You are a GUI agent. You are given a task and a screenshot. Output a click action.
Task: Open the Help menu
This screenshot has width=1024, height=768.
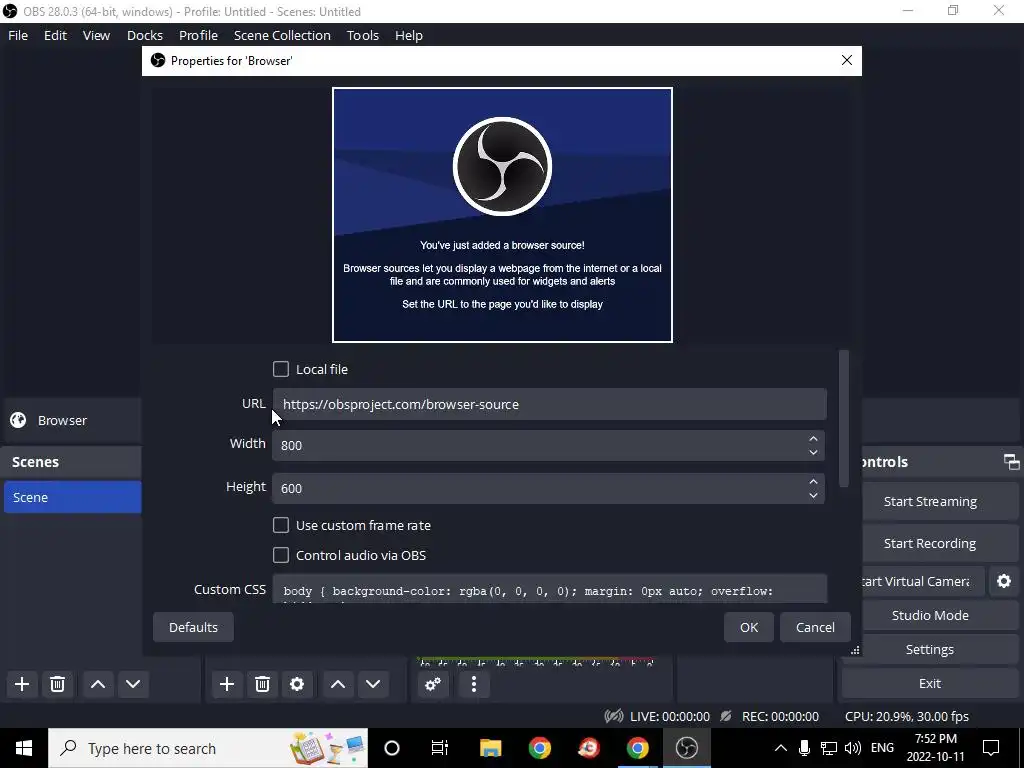tap(409, 35)
